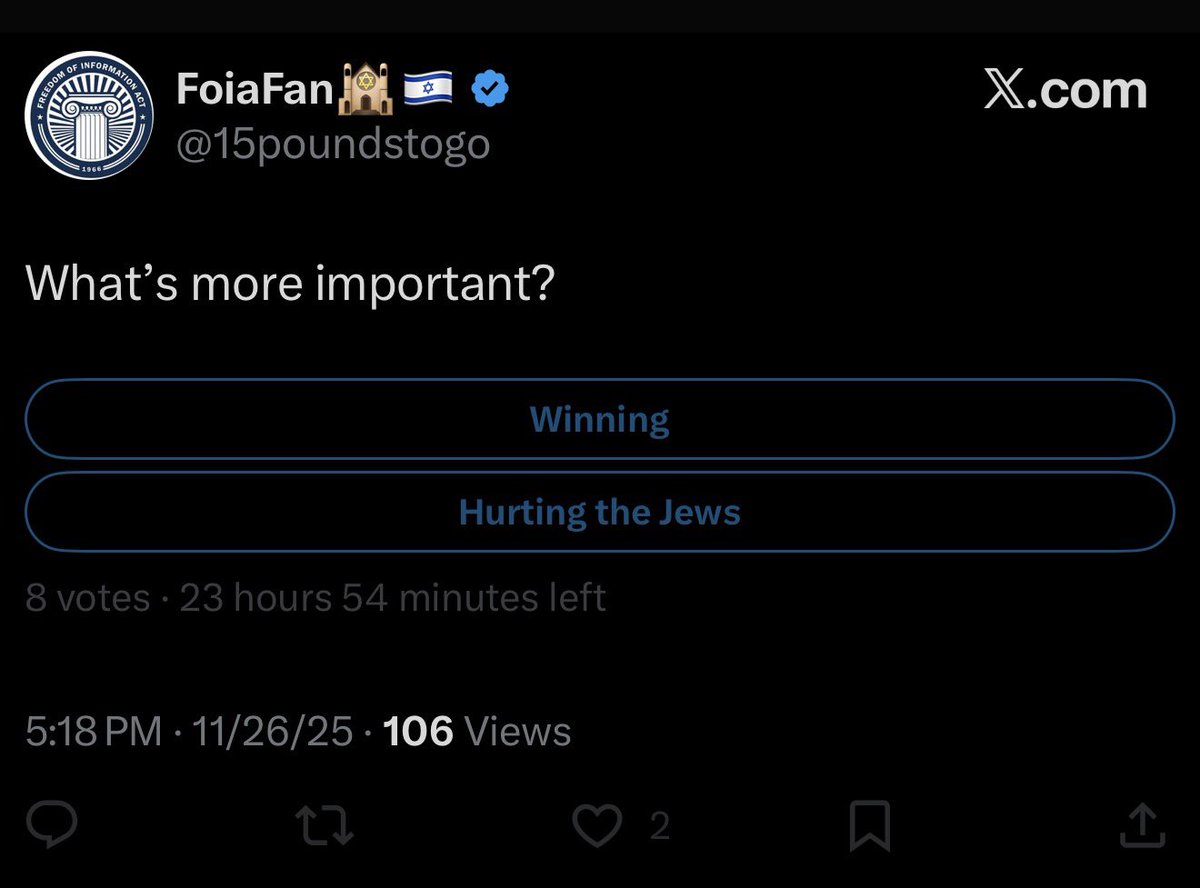Click the "What's more important?" post text

point(289,285)
